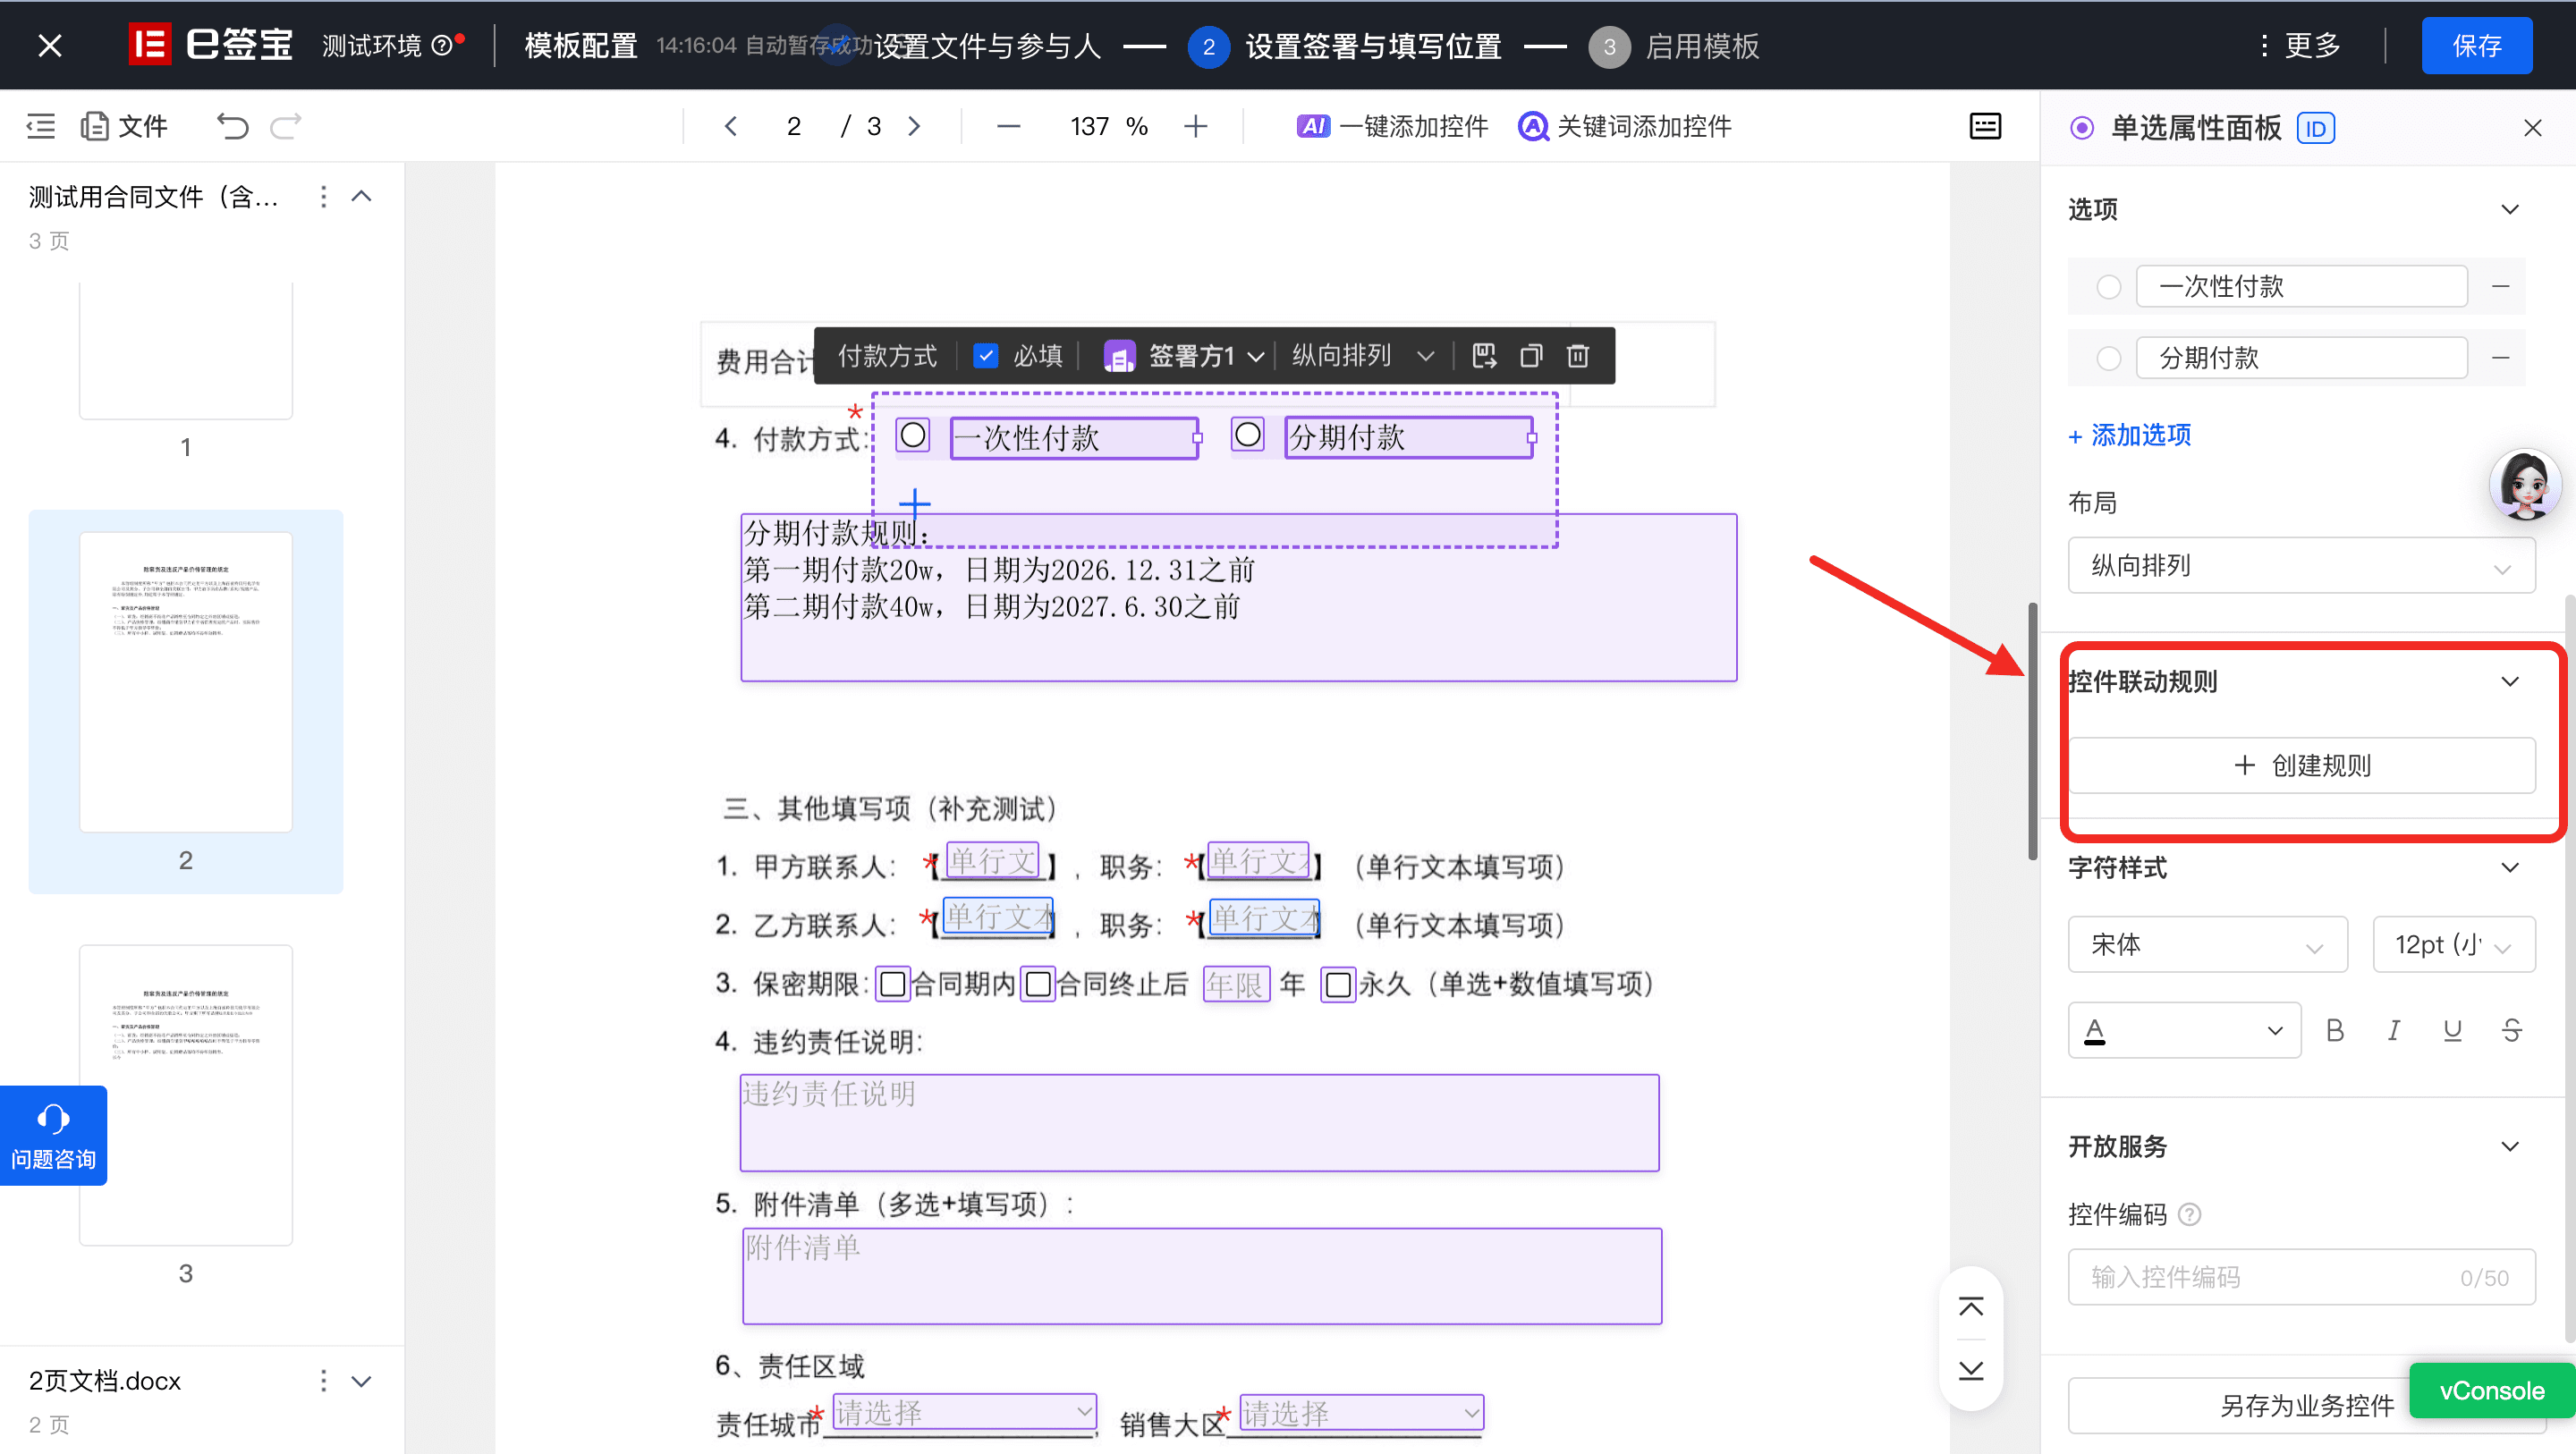
Task: Undo the last action
Action: tap(232, 126)
